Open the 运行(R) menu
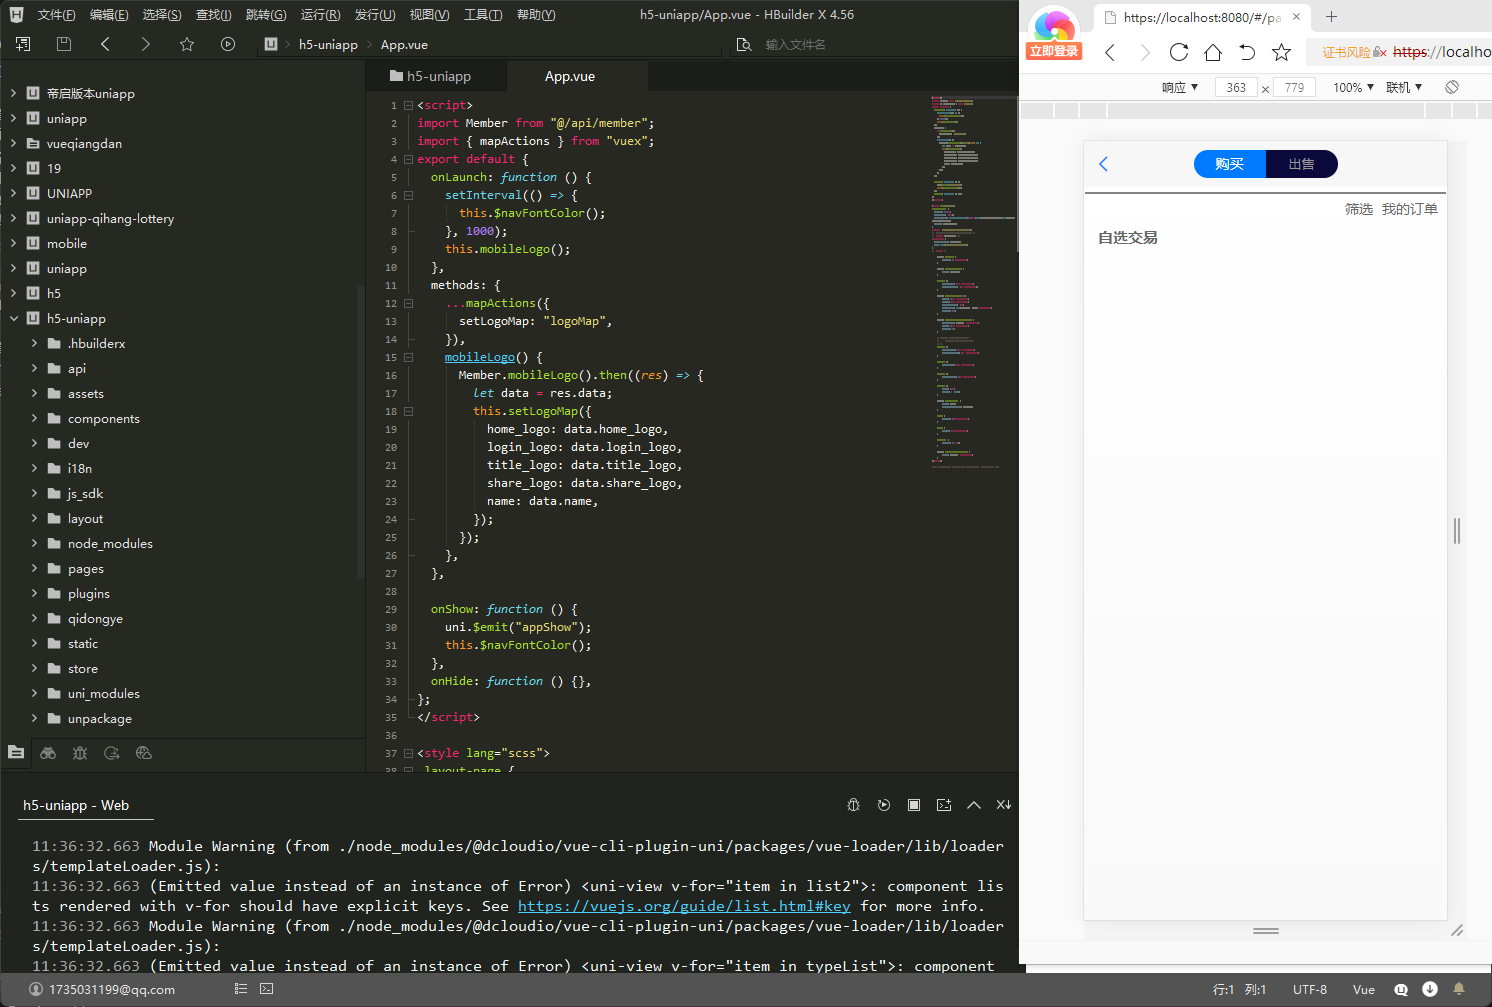 320,15
